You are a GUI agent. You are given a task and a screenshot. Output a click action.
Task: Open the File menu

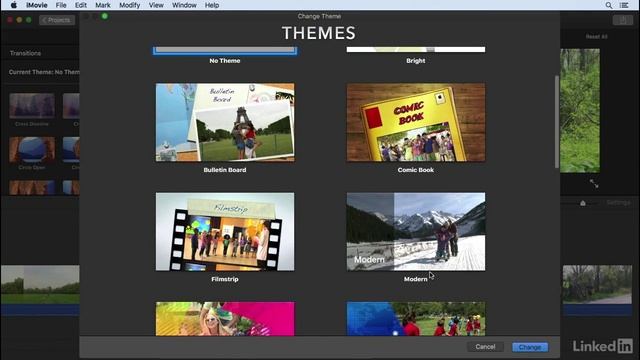(x=61, y=5)
